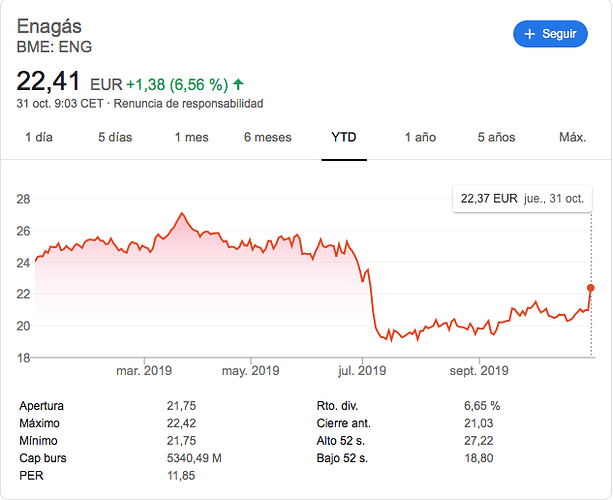Switch chart to 1 año

click(x=420, y=137)
